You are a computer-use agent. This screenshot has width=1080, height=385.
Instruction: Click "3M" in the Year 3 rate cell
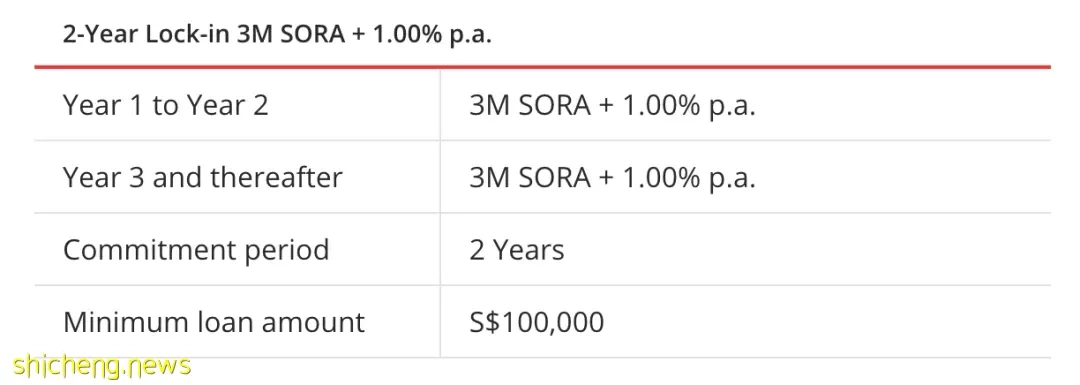[x=489, y=178]
